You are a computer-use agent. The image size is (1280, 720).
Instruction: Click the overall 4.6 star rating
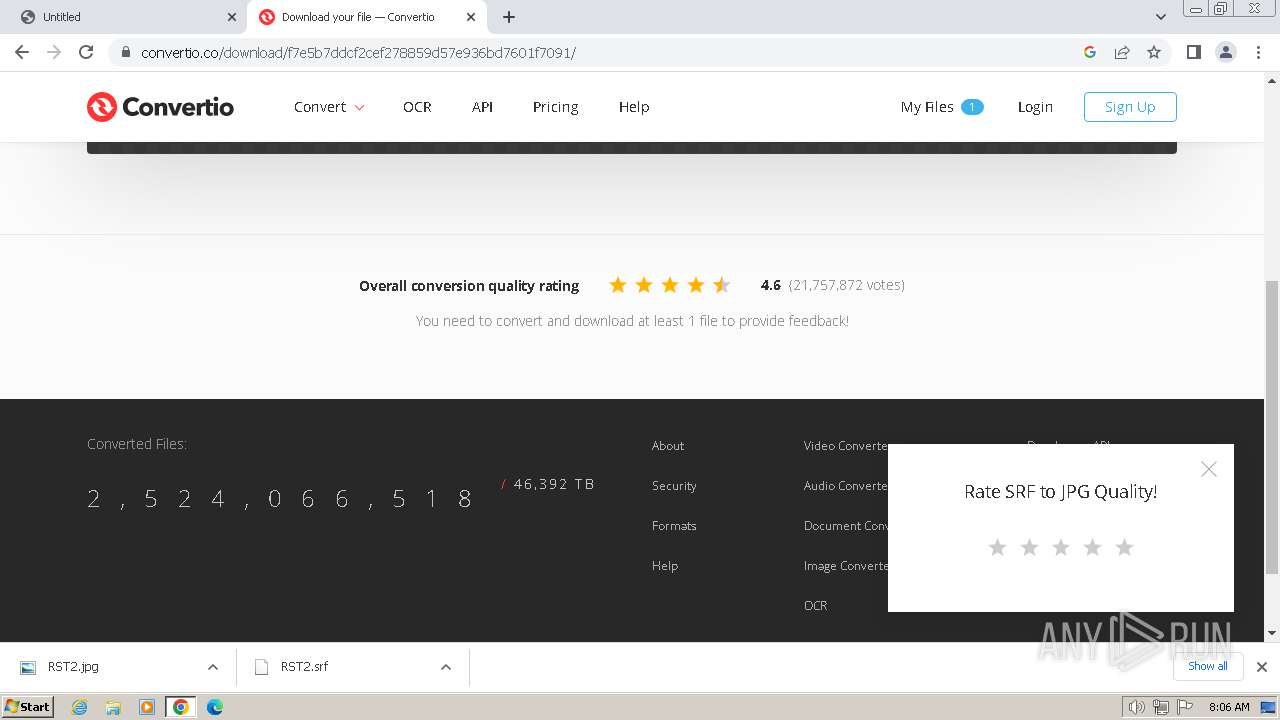pyautogui.click(x=670, y=285)
